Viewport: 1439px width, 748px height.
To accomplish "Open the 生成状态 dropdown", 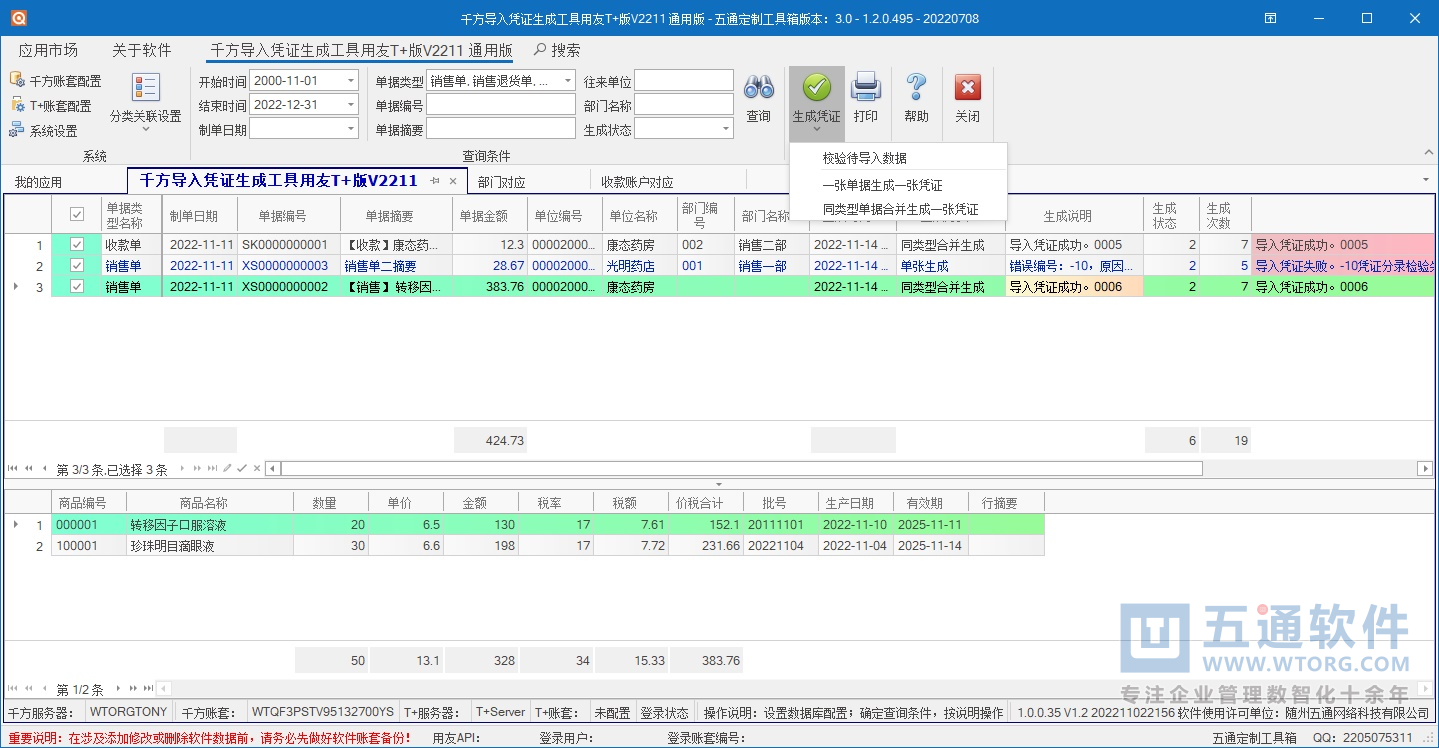I will click(x=726, y=129).
